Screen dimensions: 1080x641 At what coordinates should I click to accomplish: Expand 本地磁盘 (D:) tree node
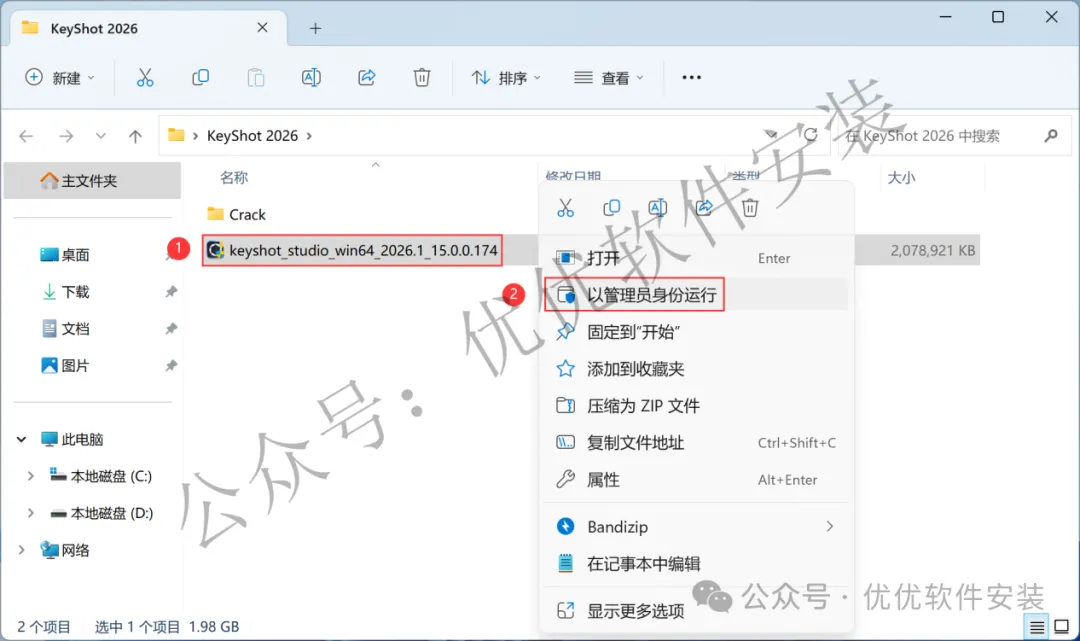[30, 514]
